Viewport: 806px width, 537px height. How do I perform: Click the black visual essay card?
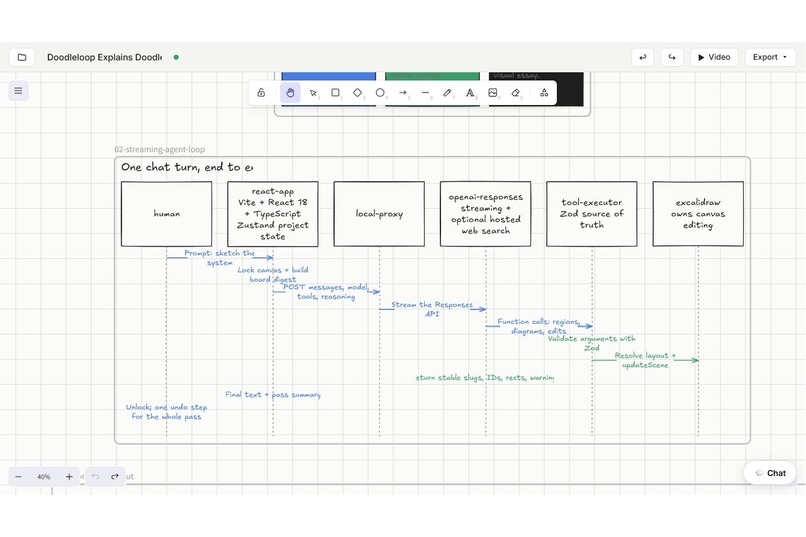[570, 89]
